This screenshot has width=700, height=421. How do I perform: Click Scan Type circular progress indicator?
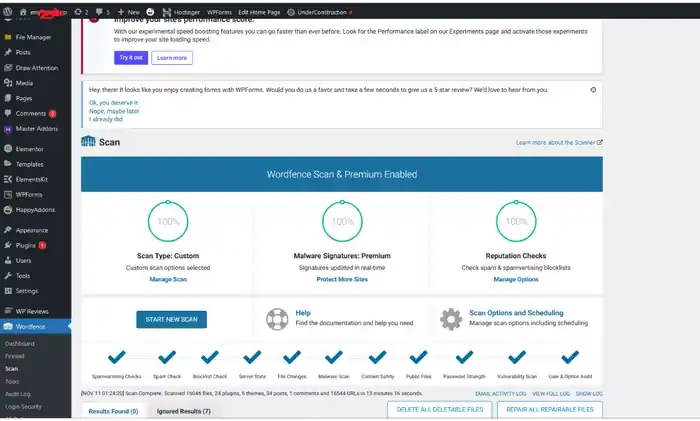tap(168, 221)
